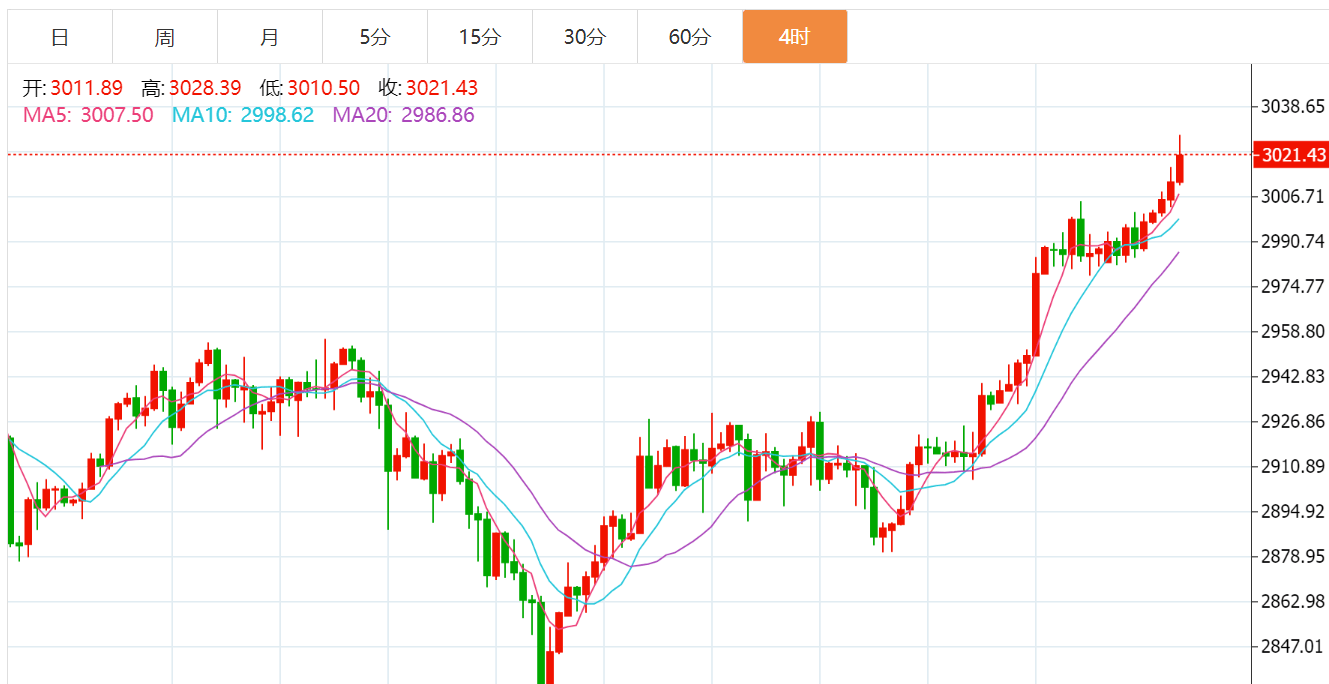Switch to the 日 (daily) chart tab

pyautogui.click(x=60, y=37)
